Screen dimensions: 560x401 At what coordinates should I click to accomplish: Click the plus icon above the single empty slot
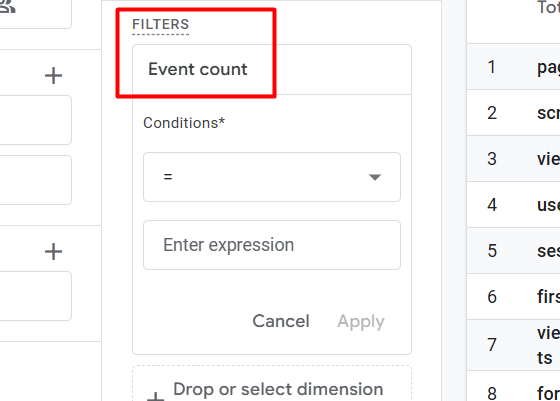[x=54, y=251]
